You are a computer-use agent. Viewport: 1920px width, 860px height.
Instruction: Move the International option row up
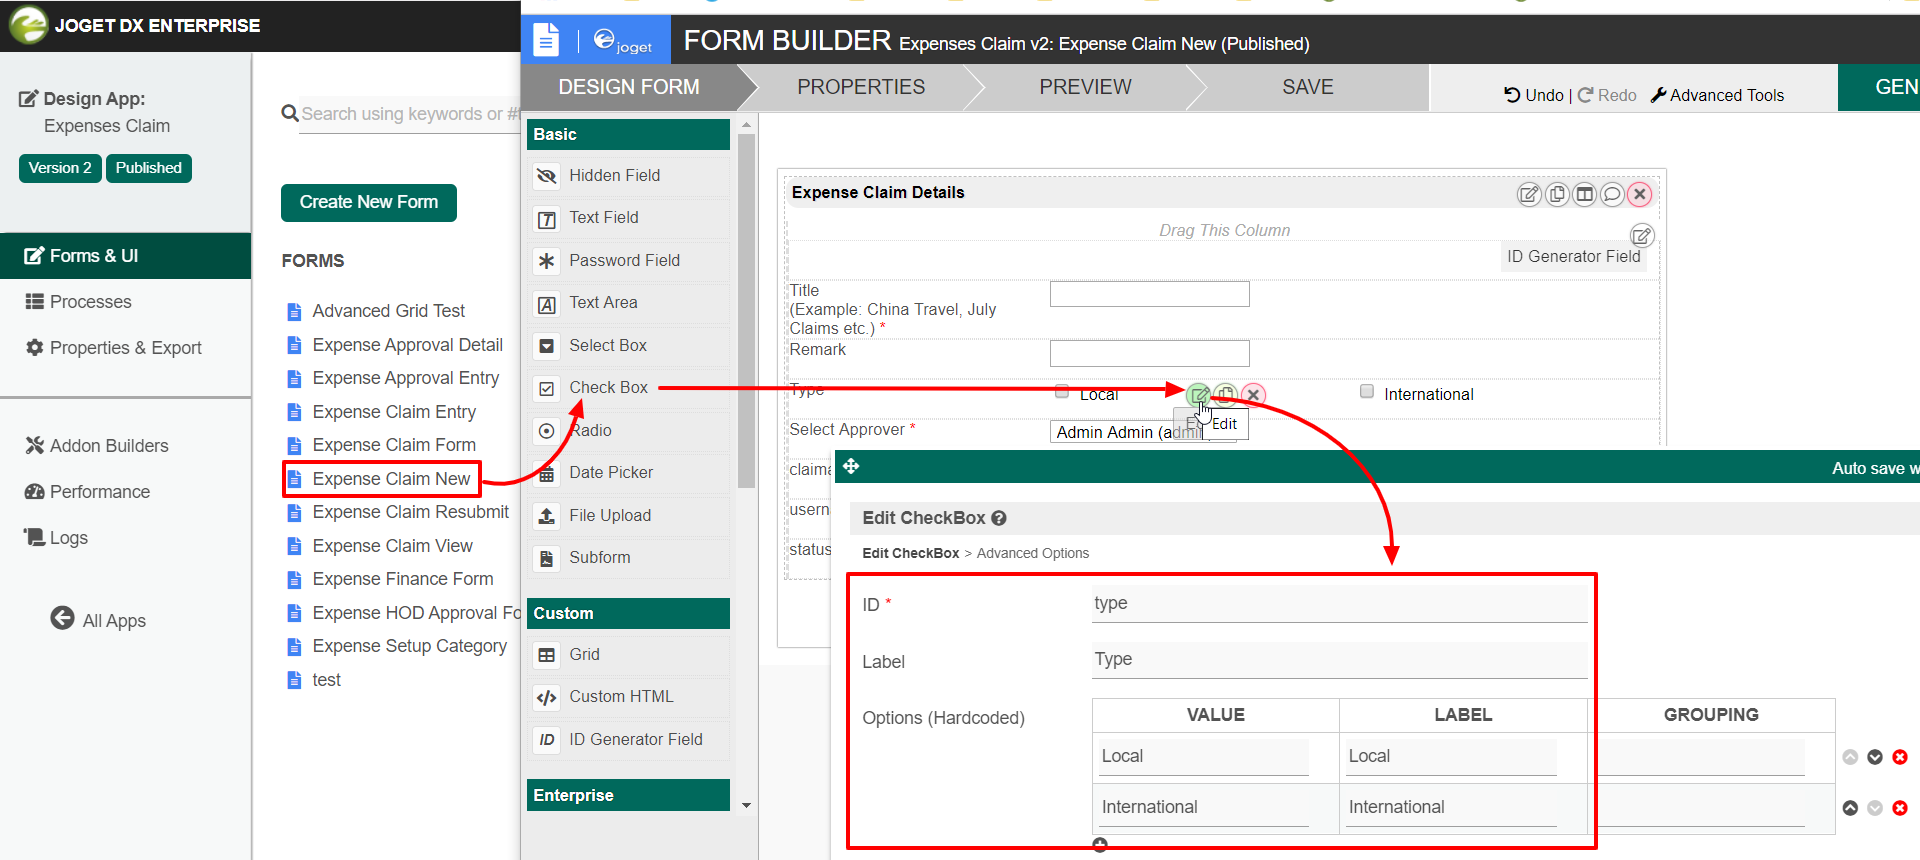click(x=1850, y=808)
